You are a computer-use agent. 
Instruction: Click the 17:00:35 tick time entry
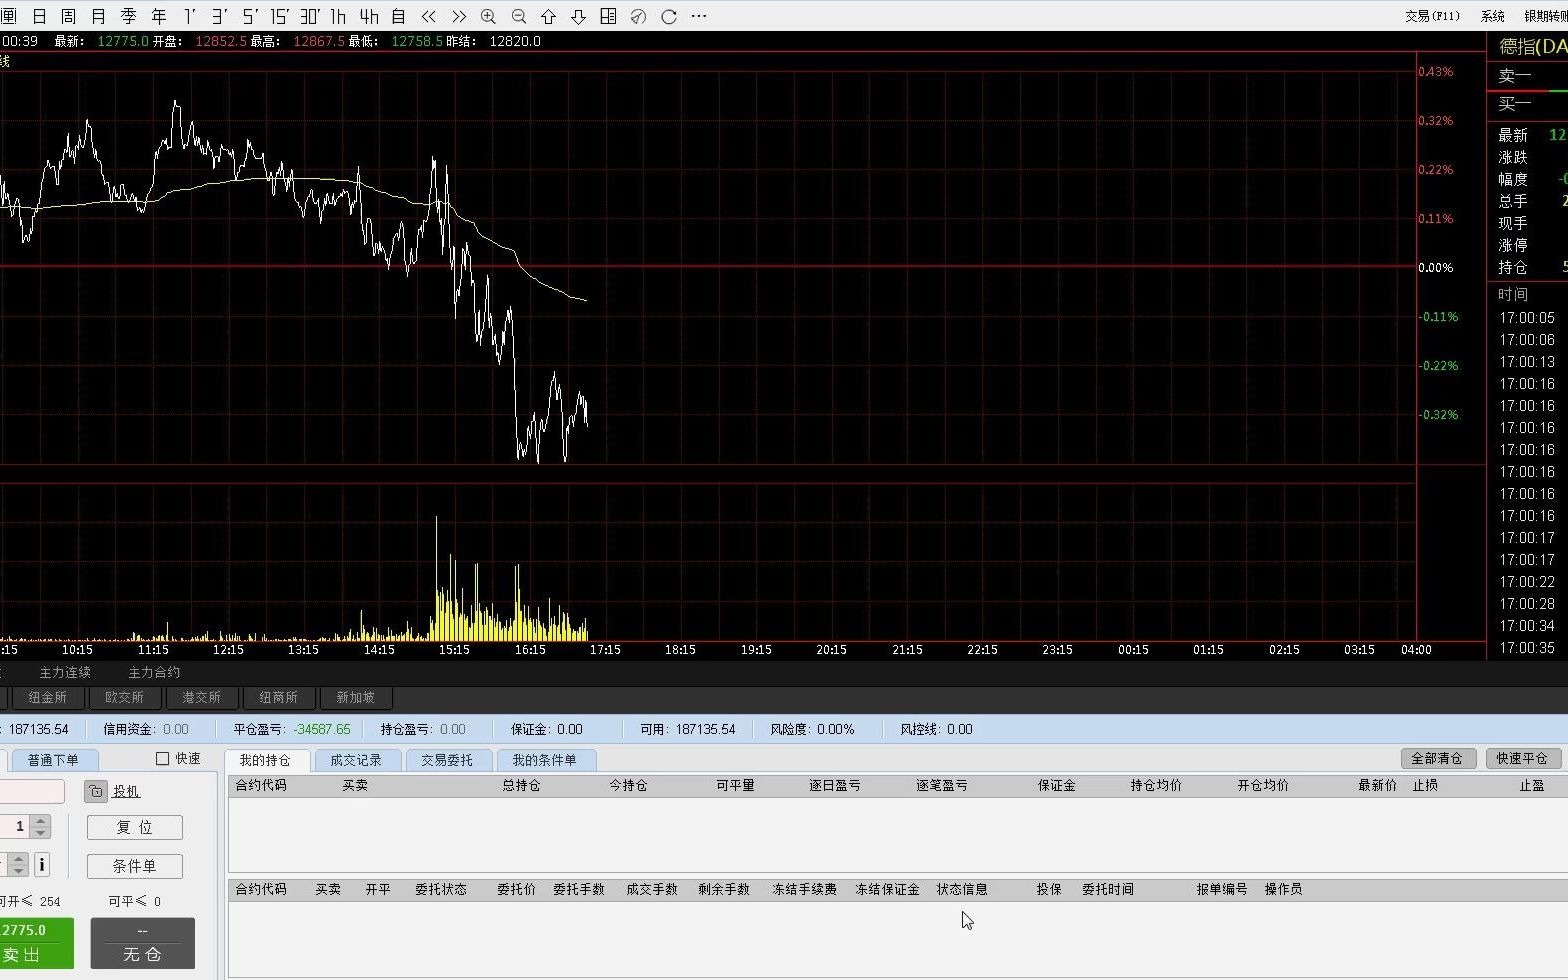click(1527, 648)
